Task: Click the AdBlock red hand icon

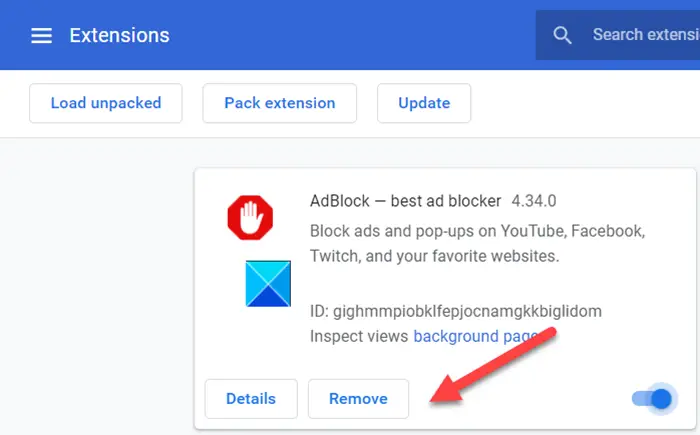Action: click(x=250, y=218)
